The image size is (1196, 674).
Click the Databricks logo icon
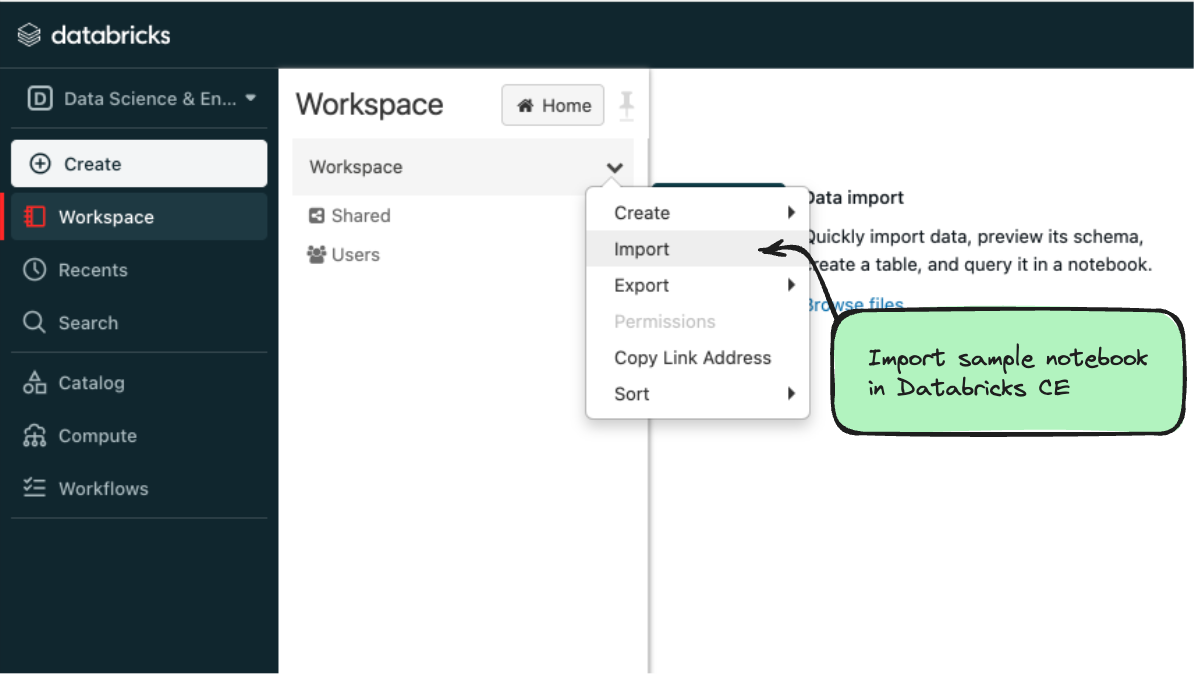[29, 36]
